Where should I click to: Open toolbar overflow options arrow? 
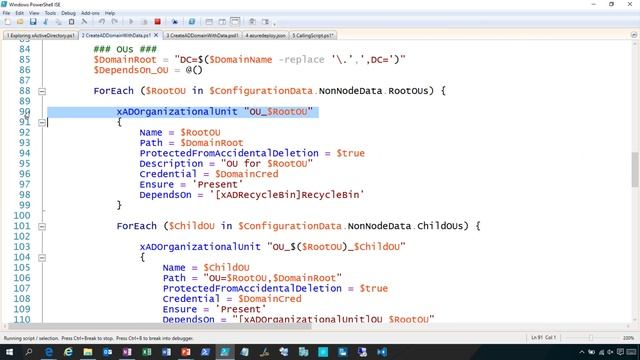click(x=275, y=23)
